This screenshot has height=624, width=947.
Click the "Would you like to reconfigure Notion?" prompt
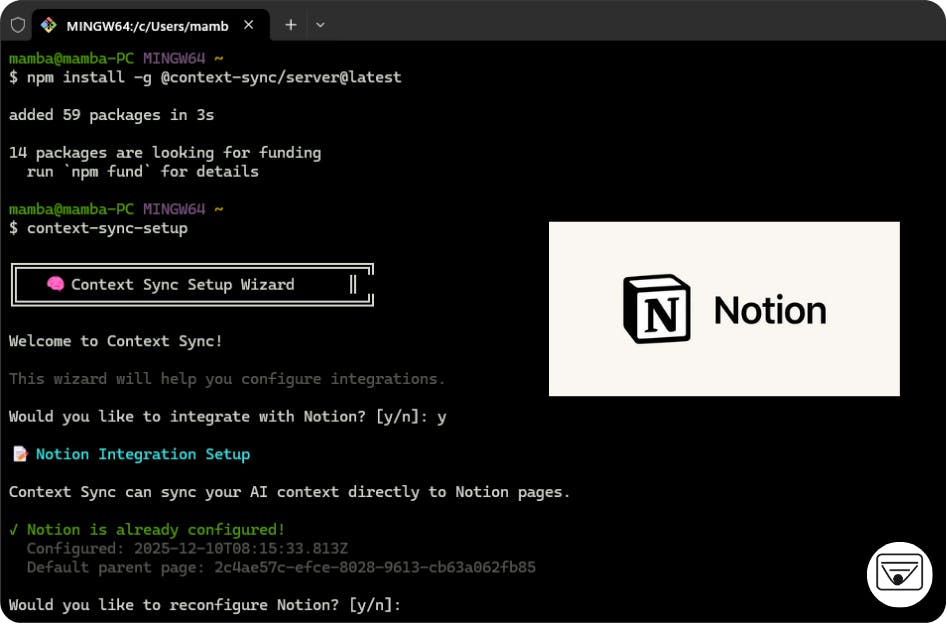click(205, 605)
